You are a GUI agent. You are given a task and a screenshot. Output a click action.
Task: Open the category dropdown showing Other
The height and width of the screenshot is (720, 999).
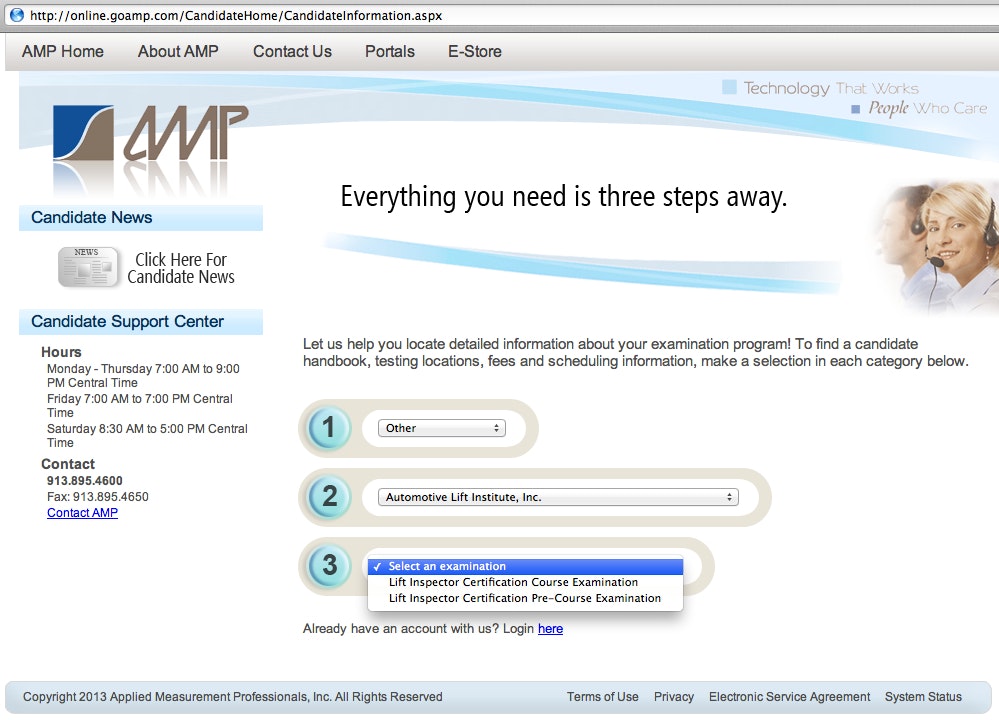[x=441, y=428]
